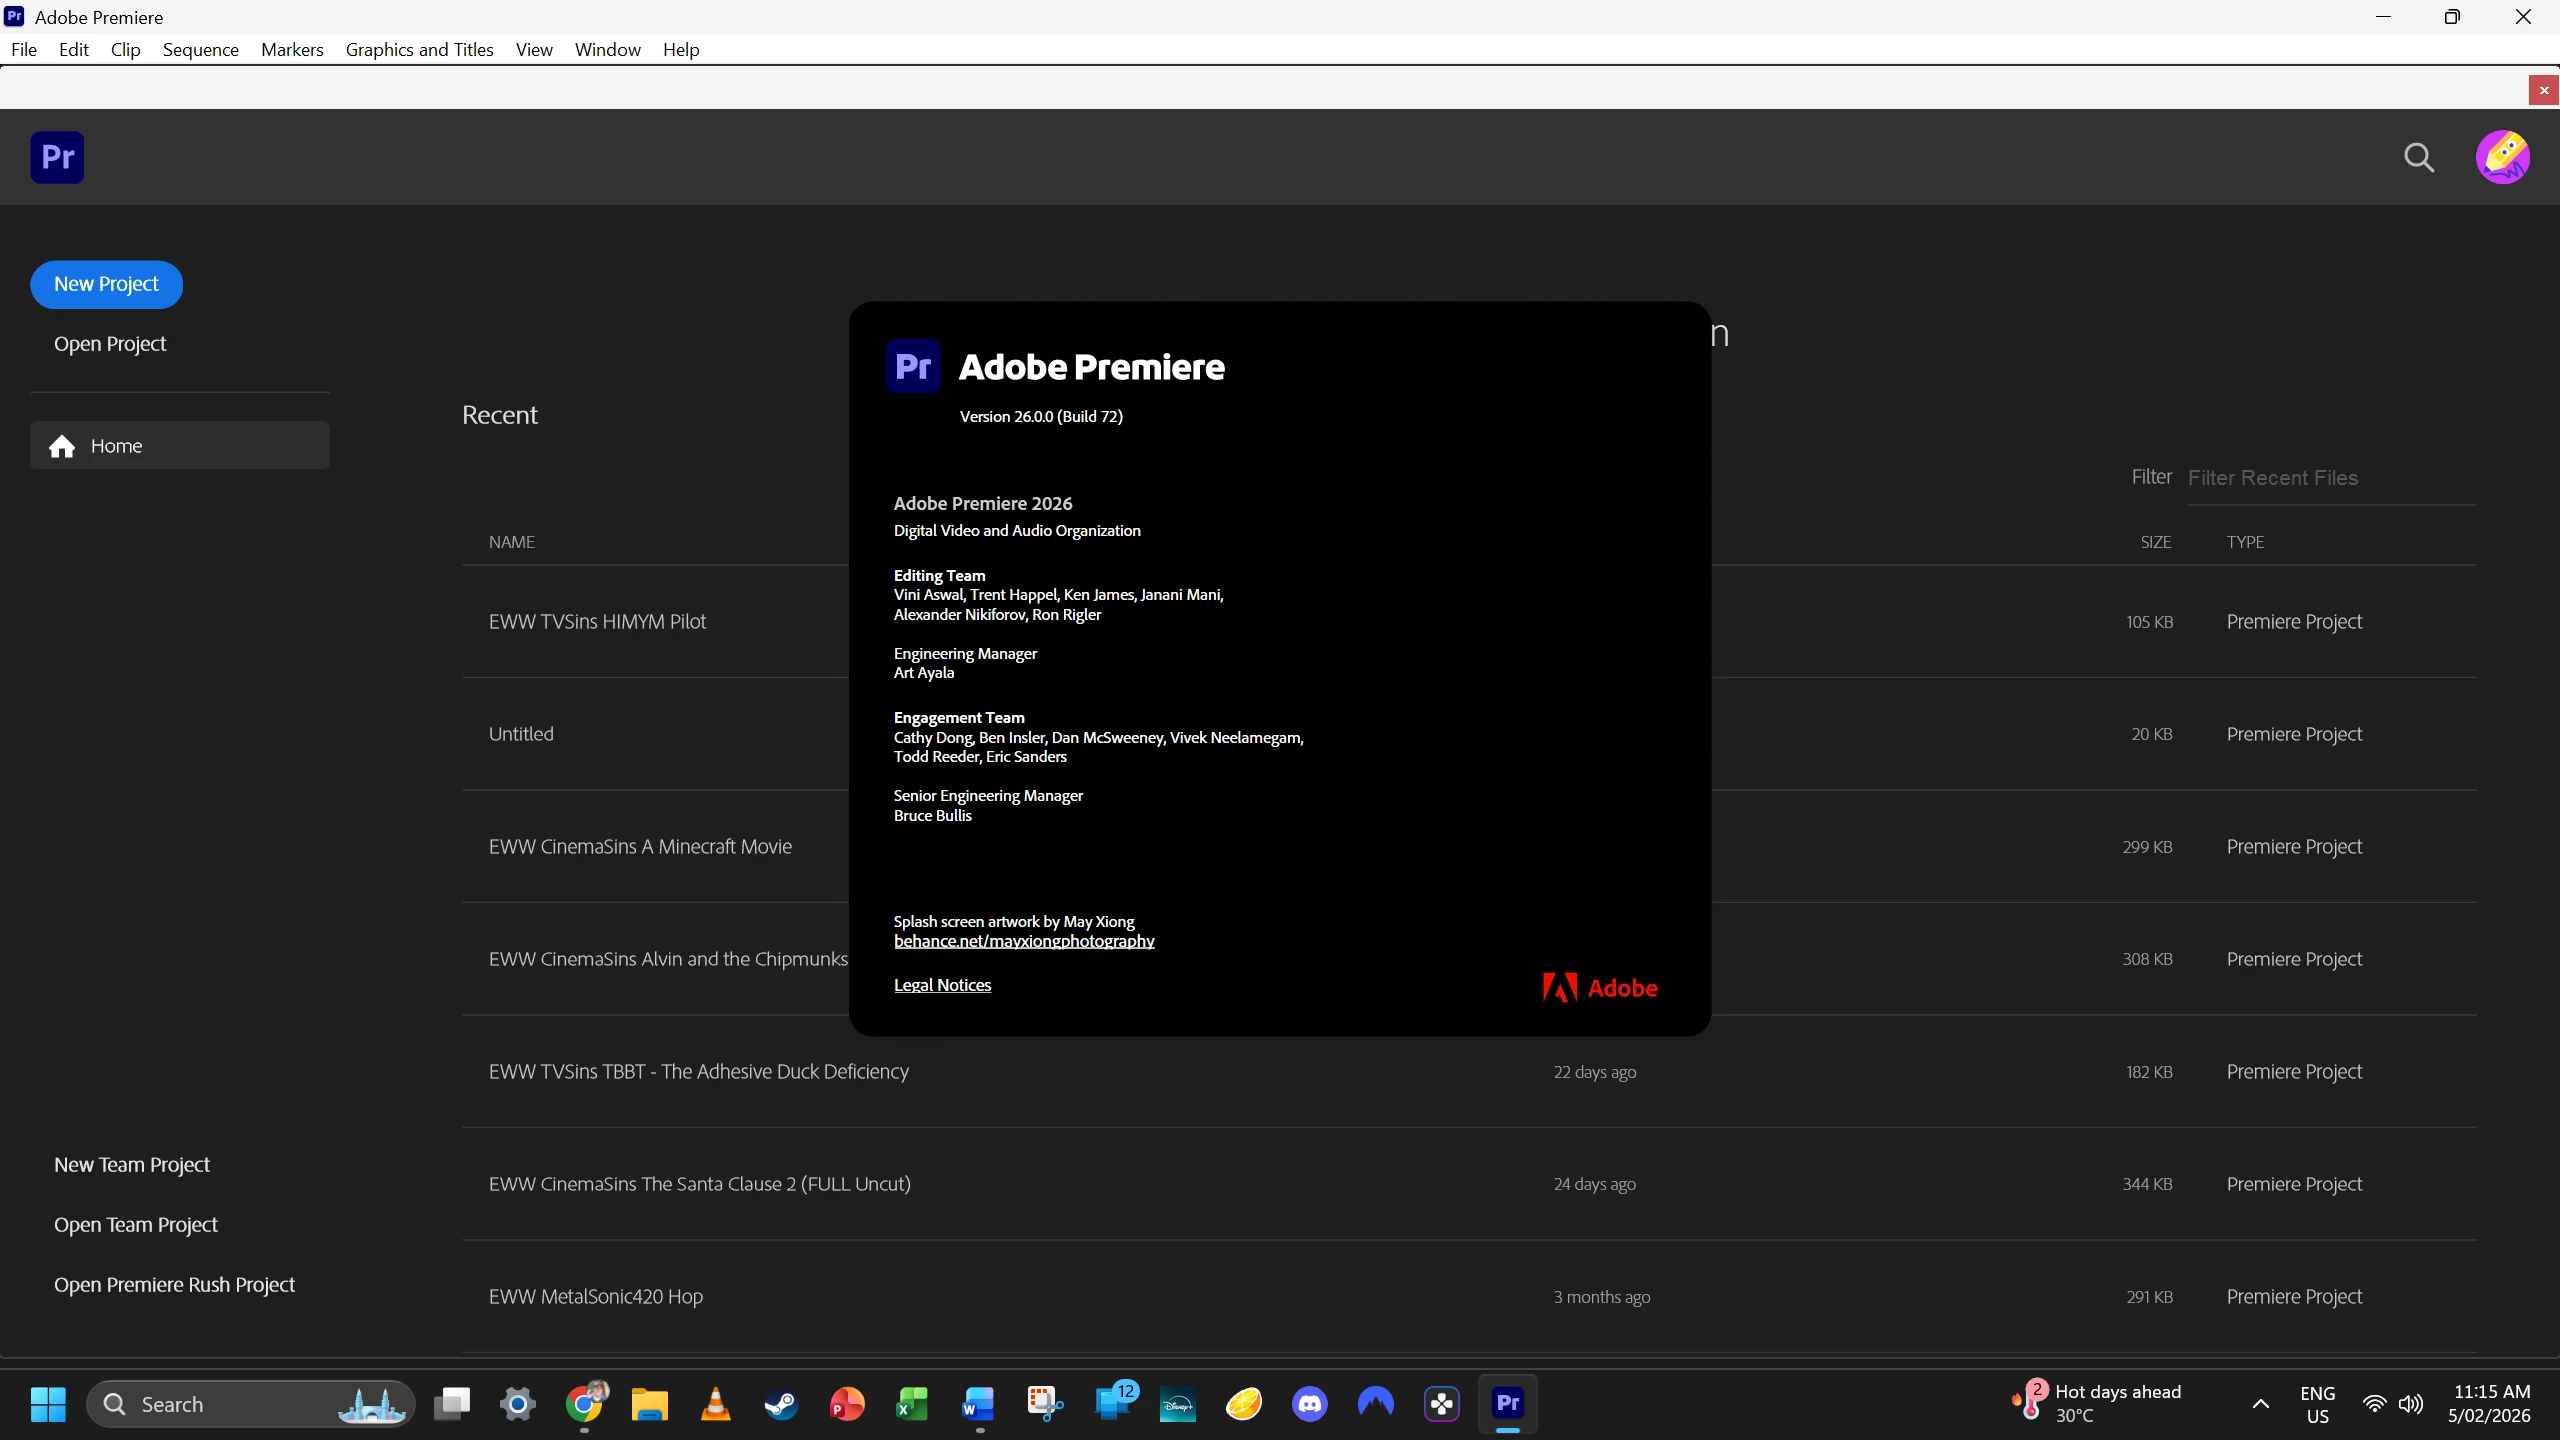
Task: Launch VLC media player from taskbar
Action: coord(716,1404)
